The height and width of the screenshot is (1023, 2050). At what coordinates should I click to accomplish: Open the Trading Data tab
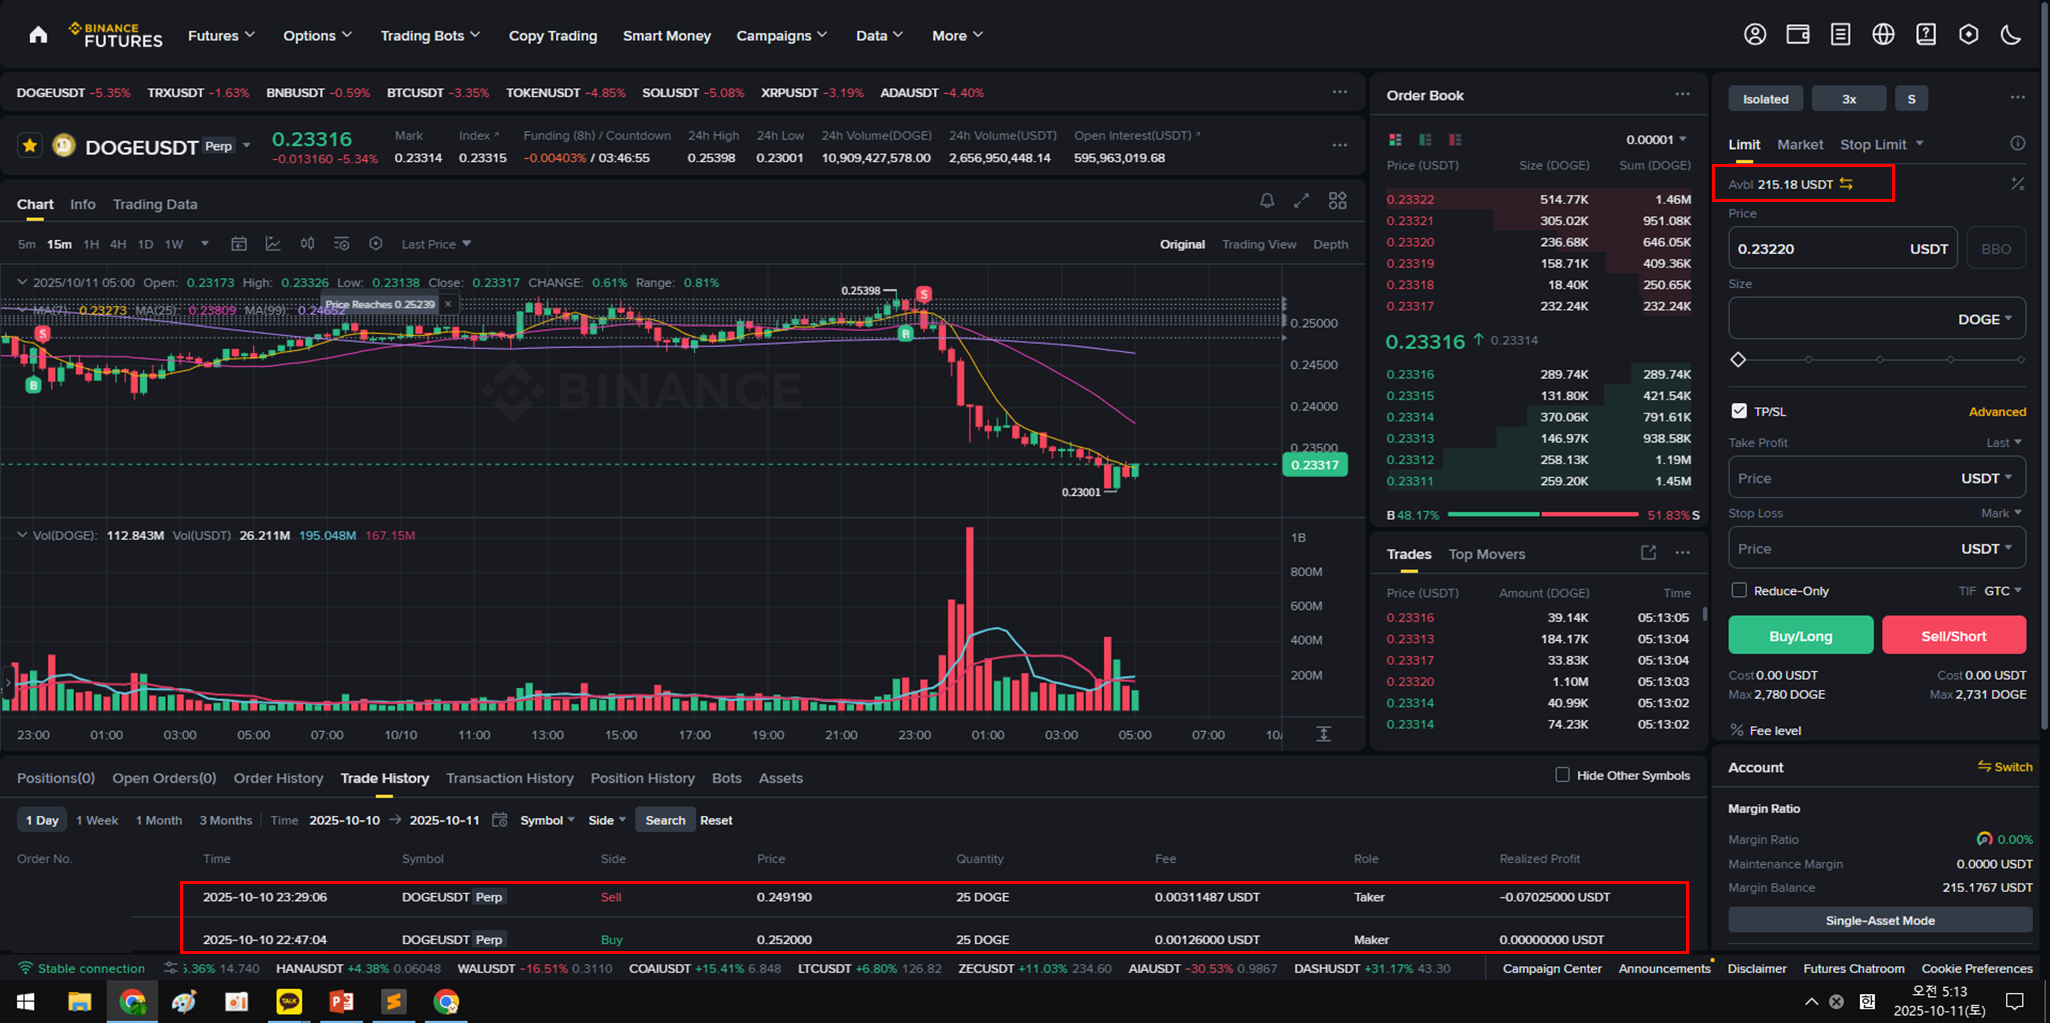[x=155, y=204]
